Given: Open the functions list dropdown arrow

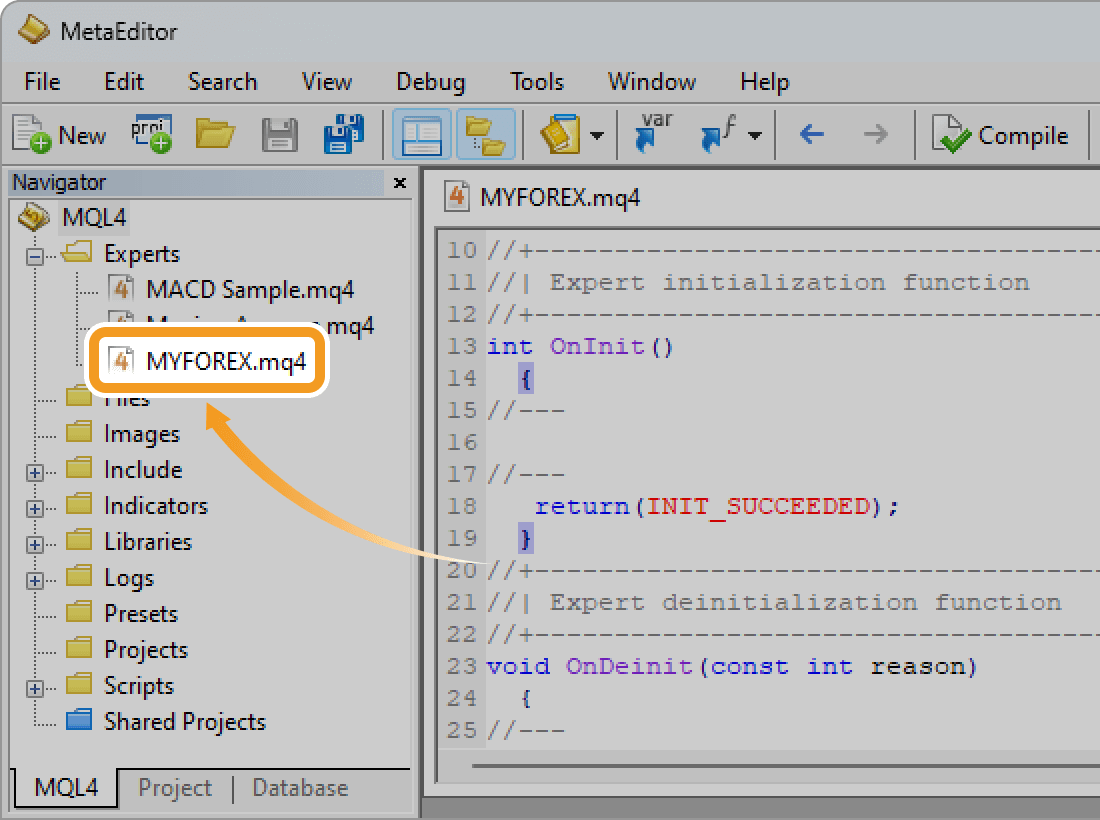Looking at the screenshot, I should (755, 136).
